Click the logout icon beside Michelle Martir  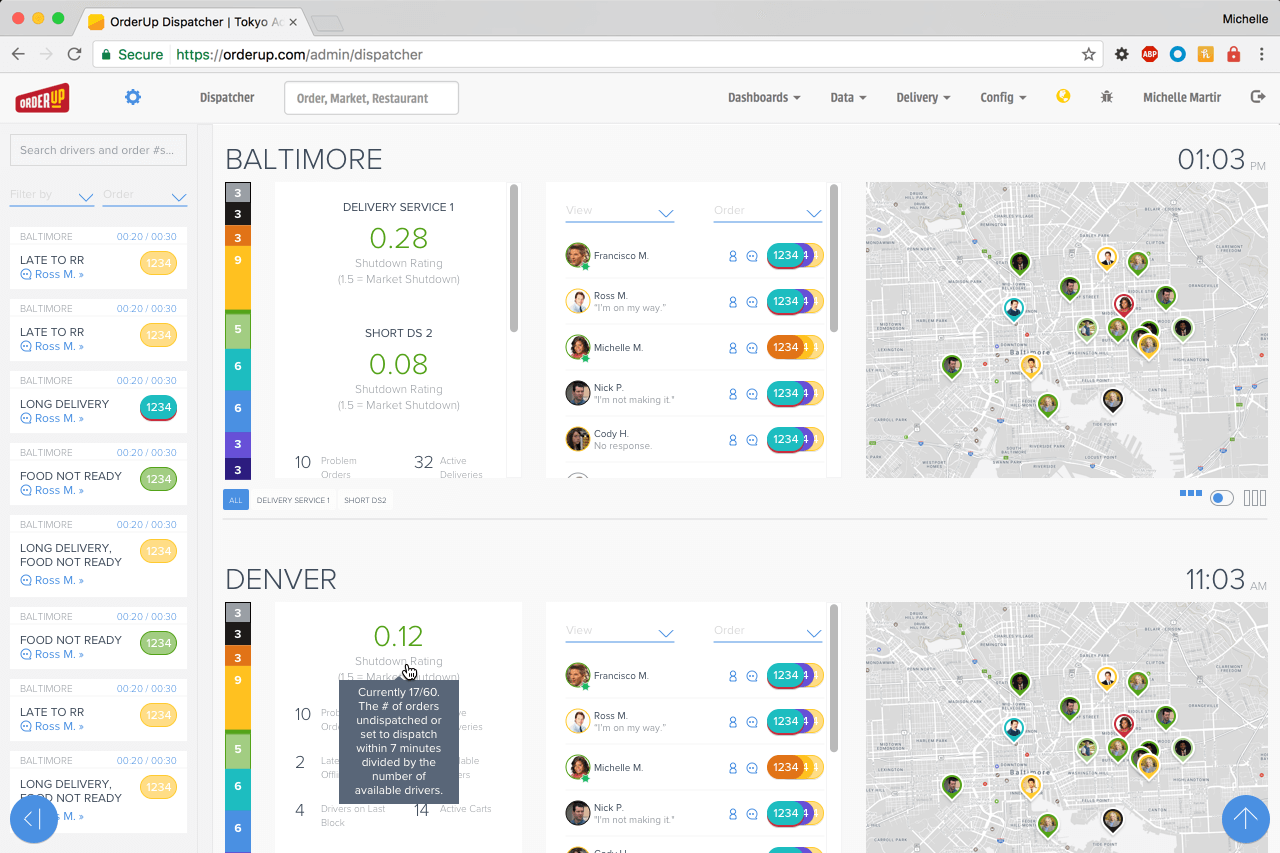(x=1258, y=97)
